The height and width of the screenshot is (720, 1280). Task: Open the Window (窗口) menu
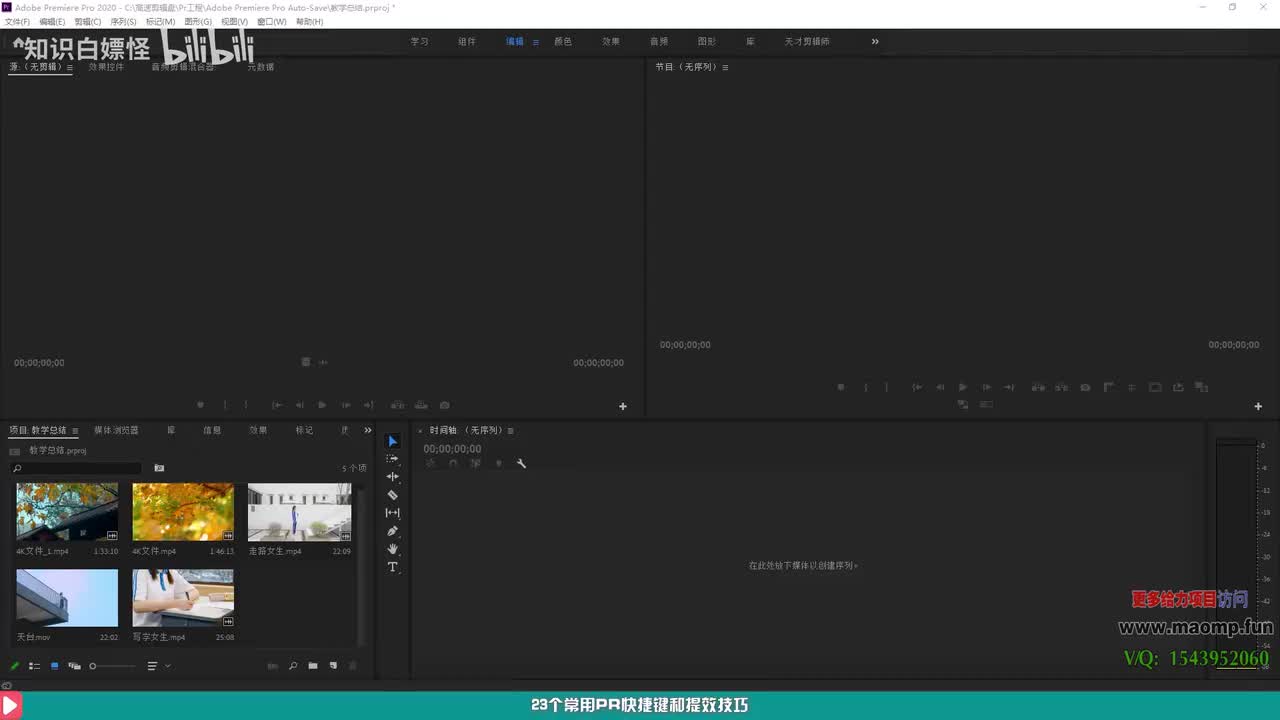coord(271,21)
